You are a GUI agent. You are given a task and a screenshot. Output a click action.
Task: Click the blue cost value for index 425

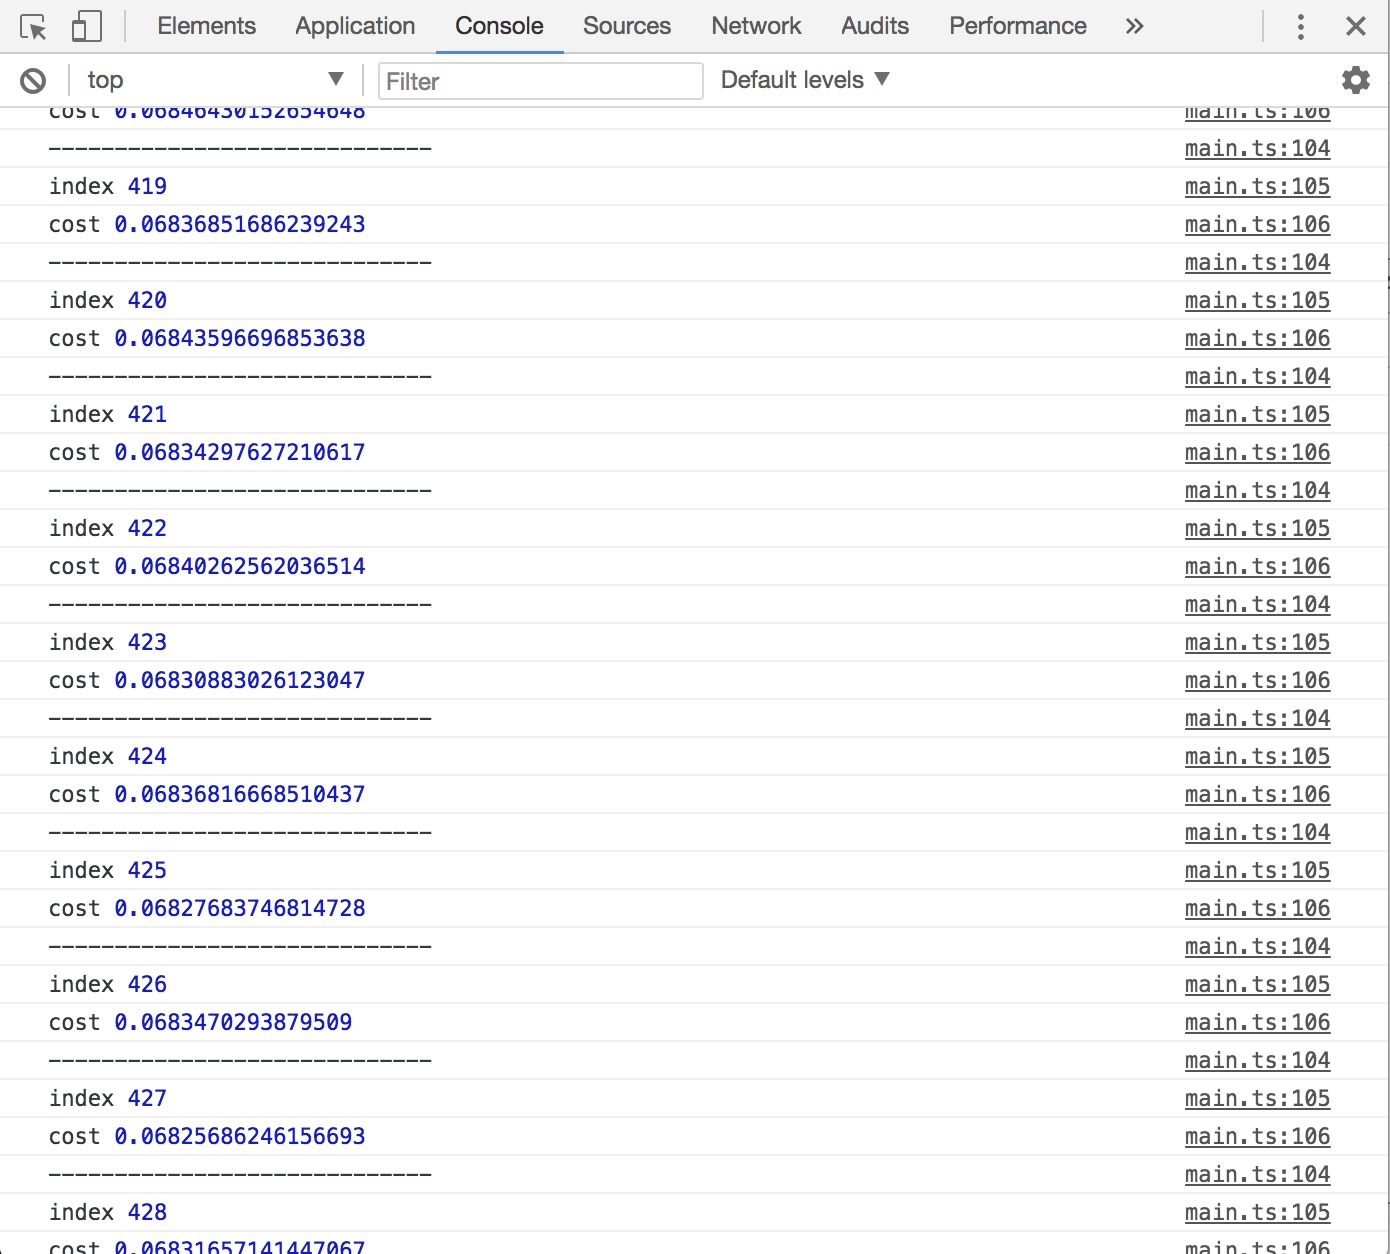[x=240, y=908]
